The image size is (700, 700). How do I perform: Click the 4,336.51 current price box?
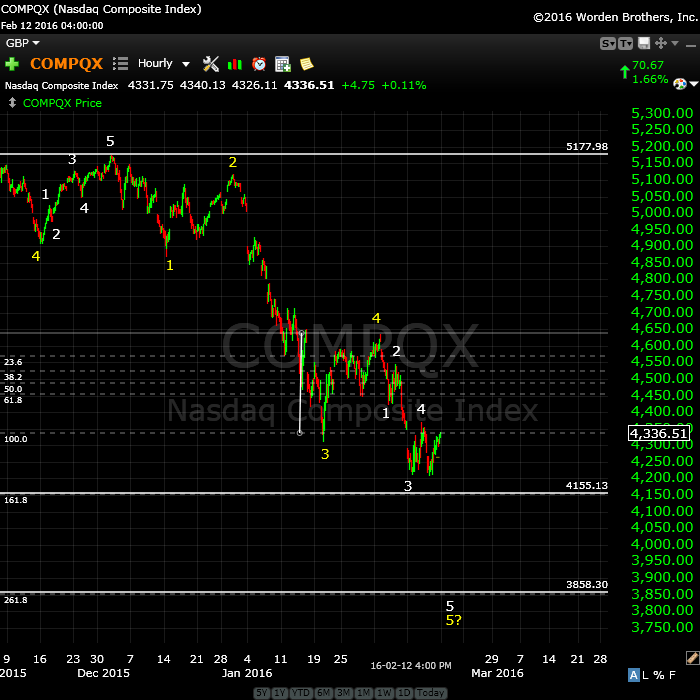[x=659, y=433]
